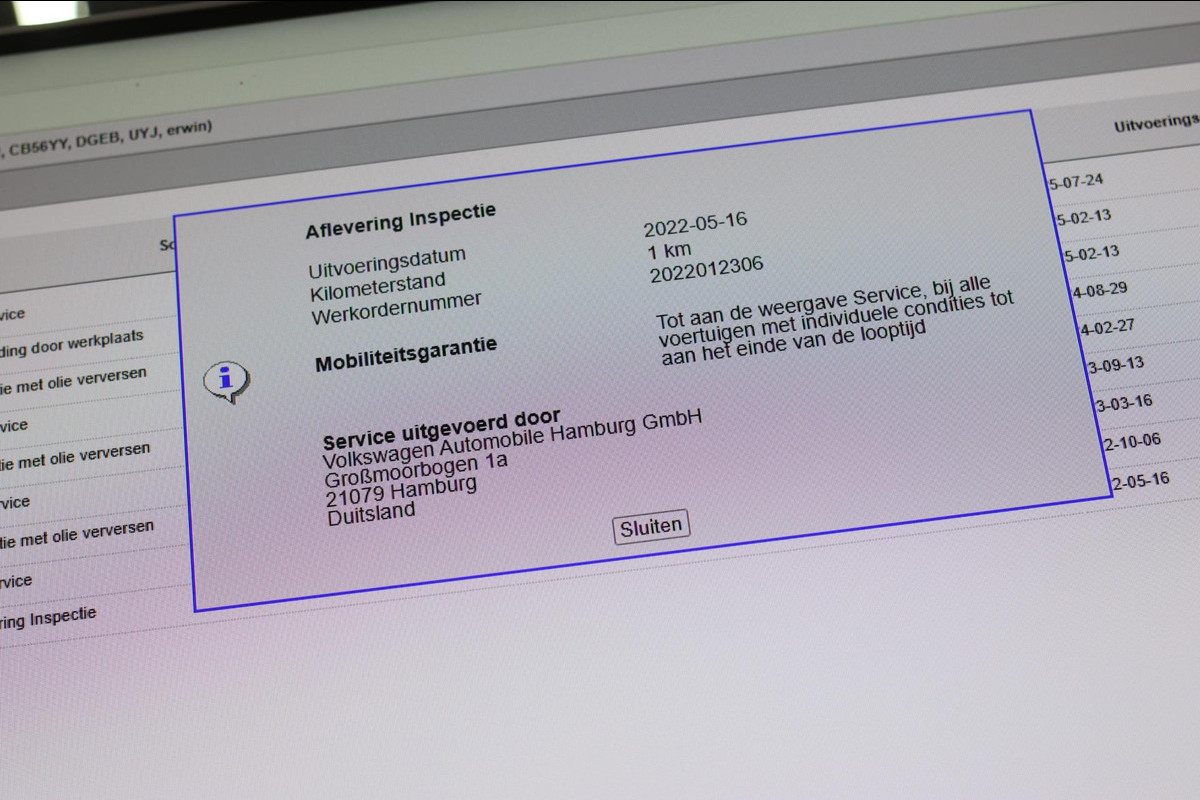Click the Uitvoerings column header
Screen dimensions: 1200x800
(x=1156, y=123)
